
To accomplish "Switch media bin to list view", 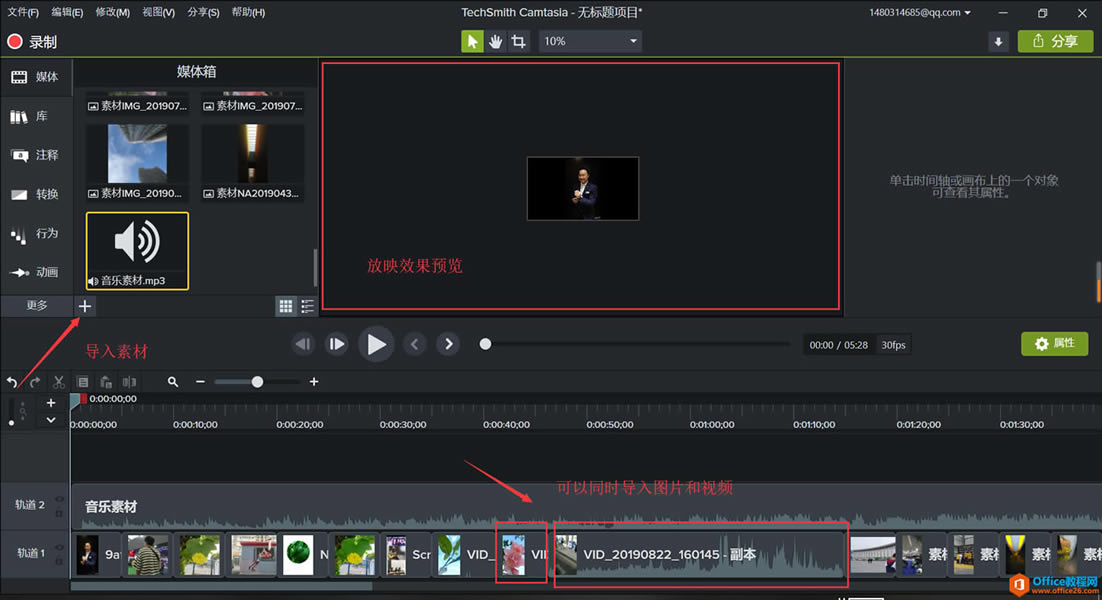I will 307,306.
